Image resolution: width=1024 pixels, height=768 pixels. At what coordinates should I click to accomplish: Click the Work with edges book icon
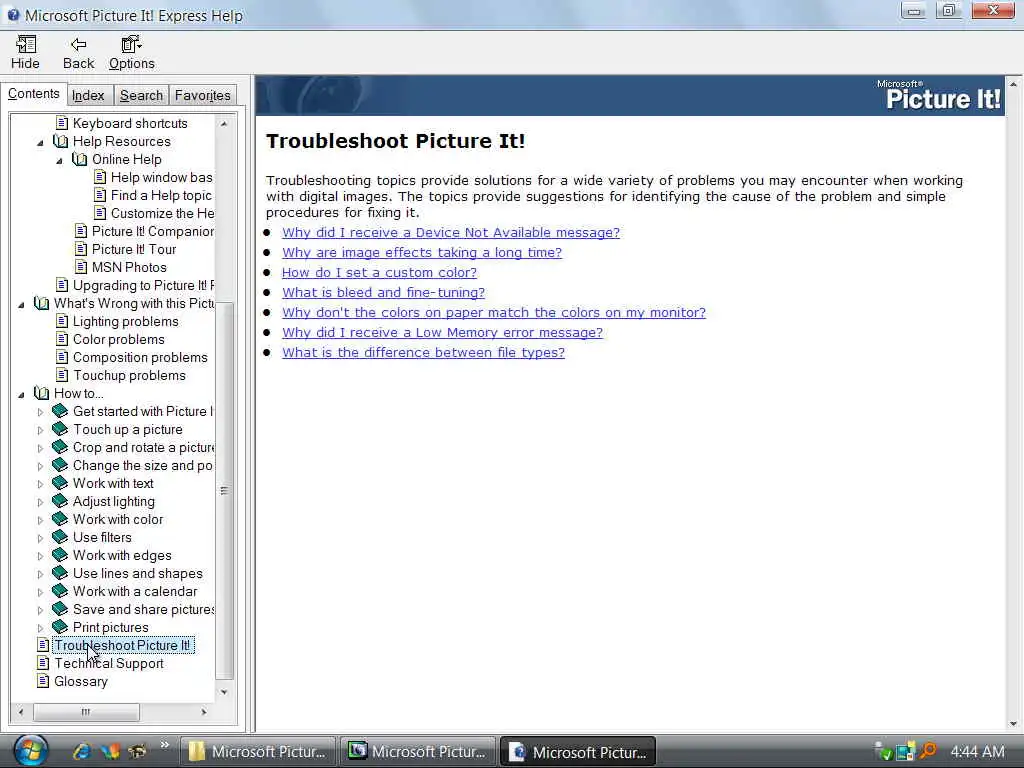[60, 554]
